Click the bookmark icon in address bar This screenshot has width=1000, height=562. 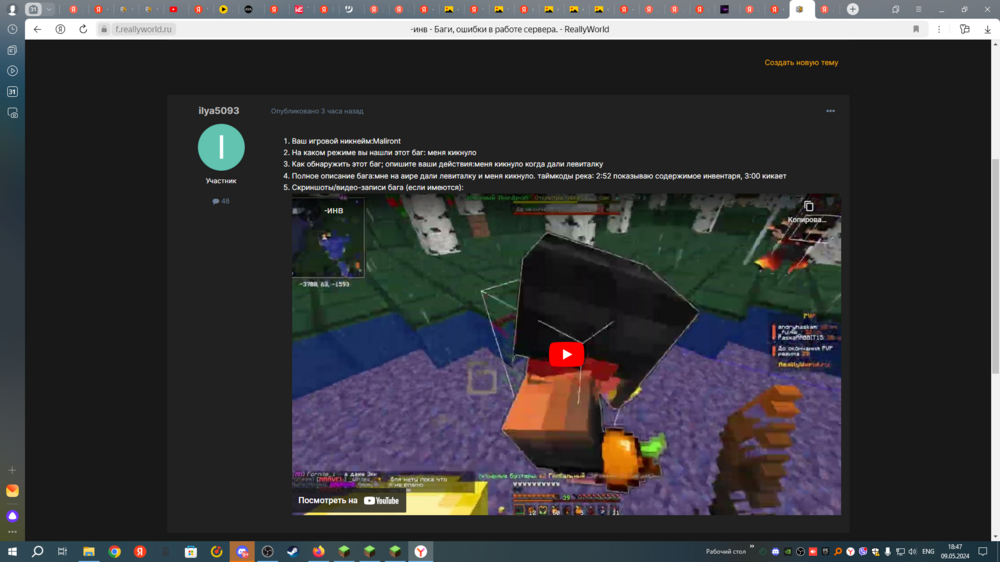click(916, 29)
